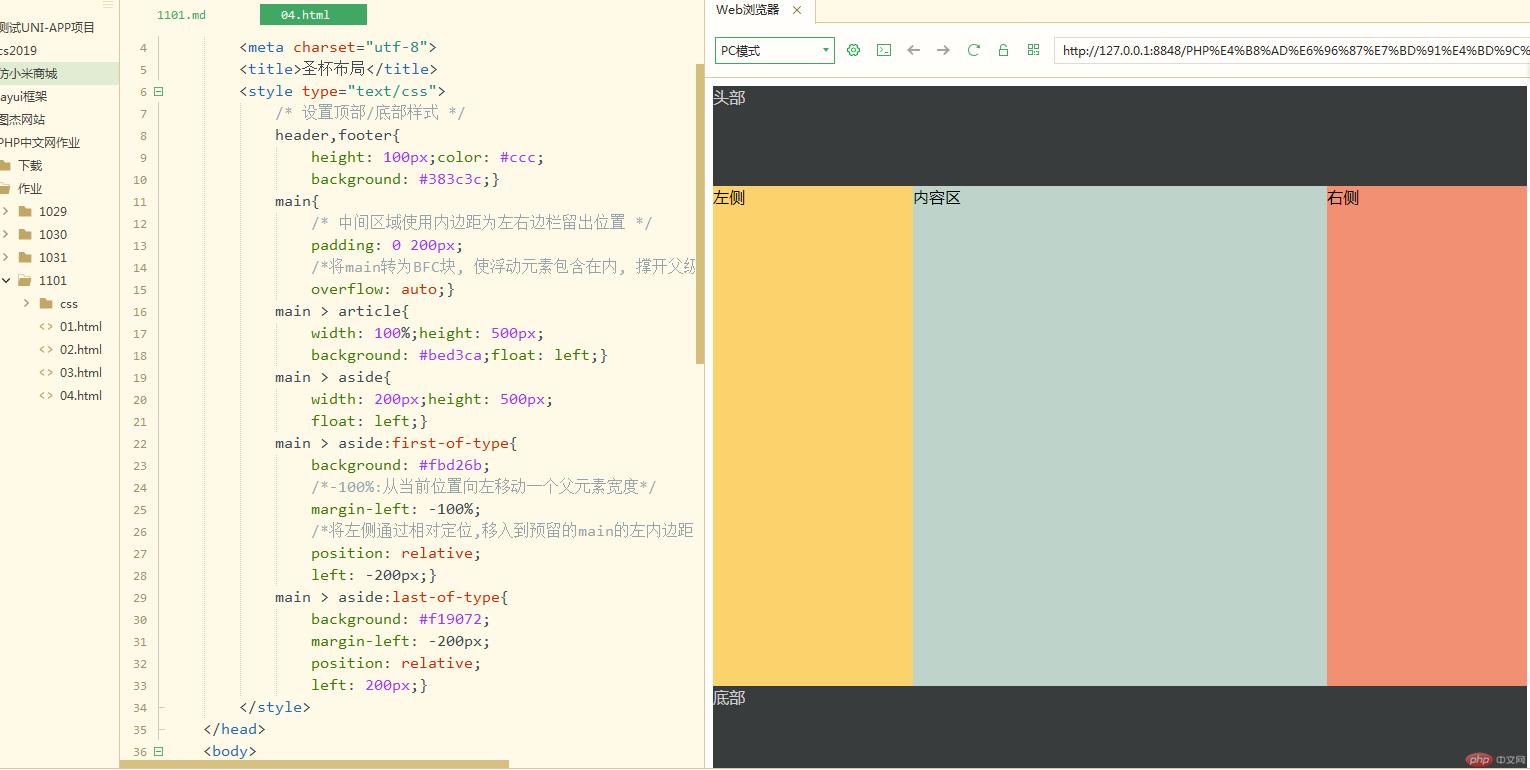Expand the 1030 folder
The image size is (1530, 770).
[6, 235]
